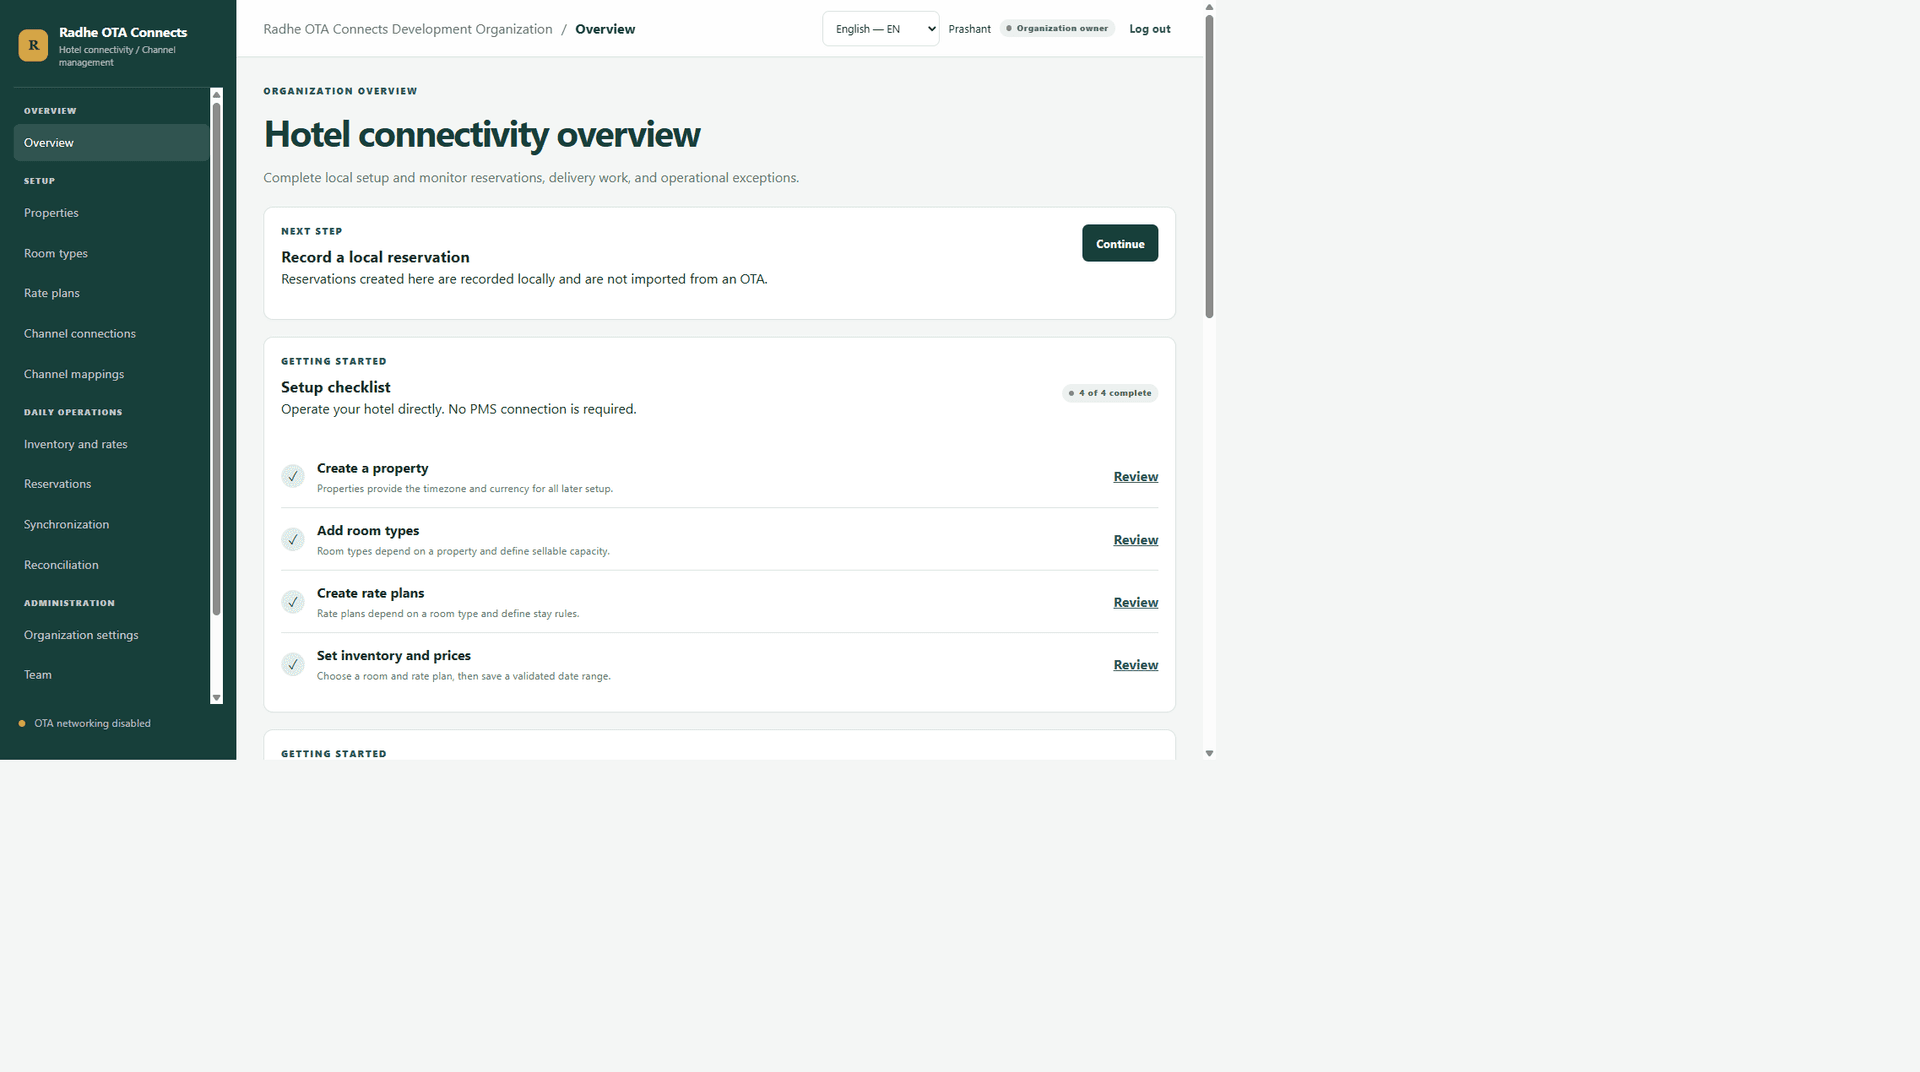Click the Setup checklist heading
The image size is (1920, 1072).
point(336,387)
